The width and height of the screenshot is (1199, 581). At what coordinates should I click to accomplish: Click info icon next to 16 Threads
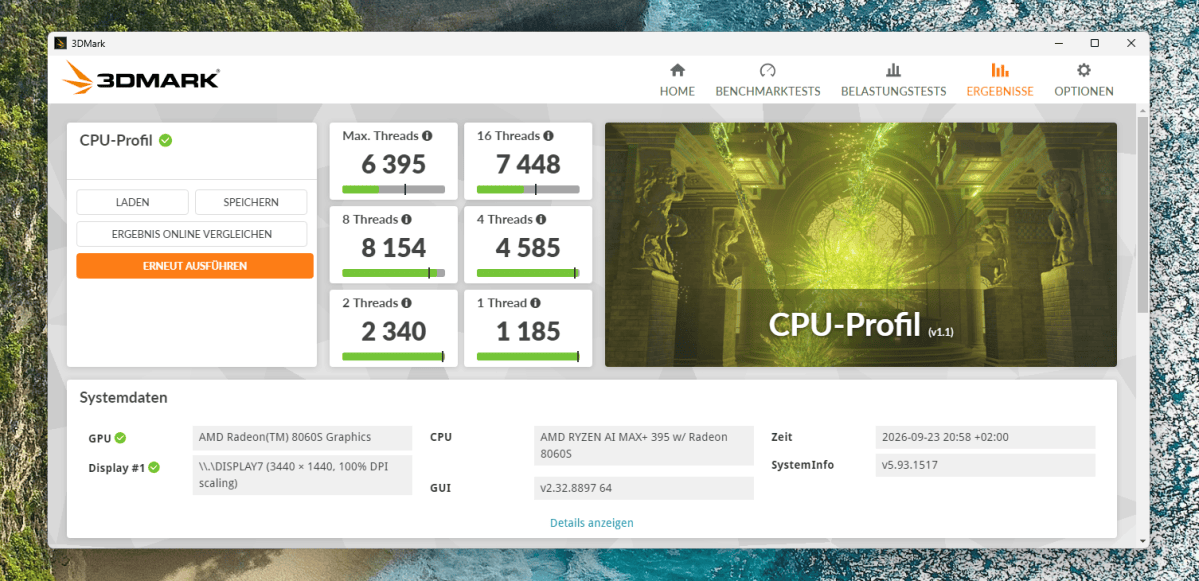click(x=548, y=136)
